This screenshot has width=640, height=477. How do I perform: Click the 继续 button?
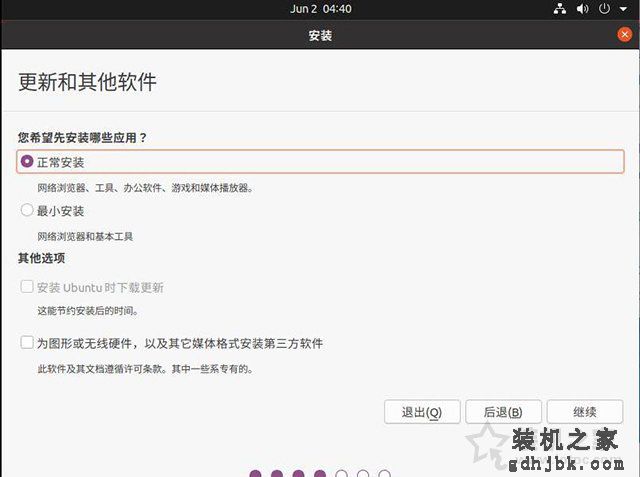click(585, 412)
